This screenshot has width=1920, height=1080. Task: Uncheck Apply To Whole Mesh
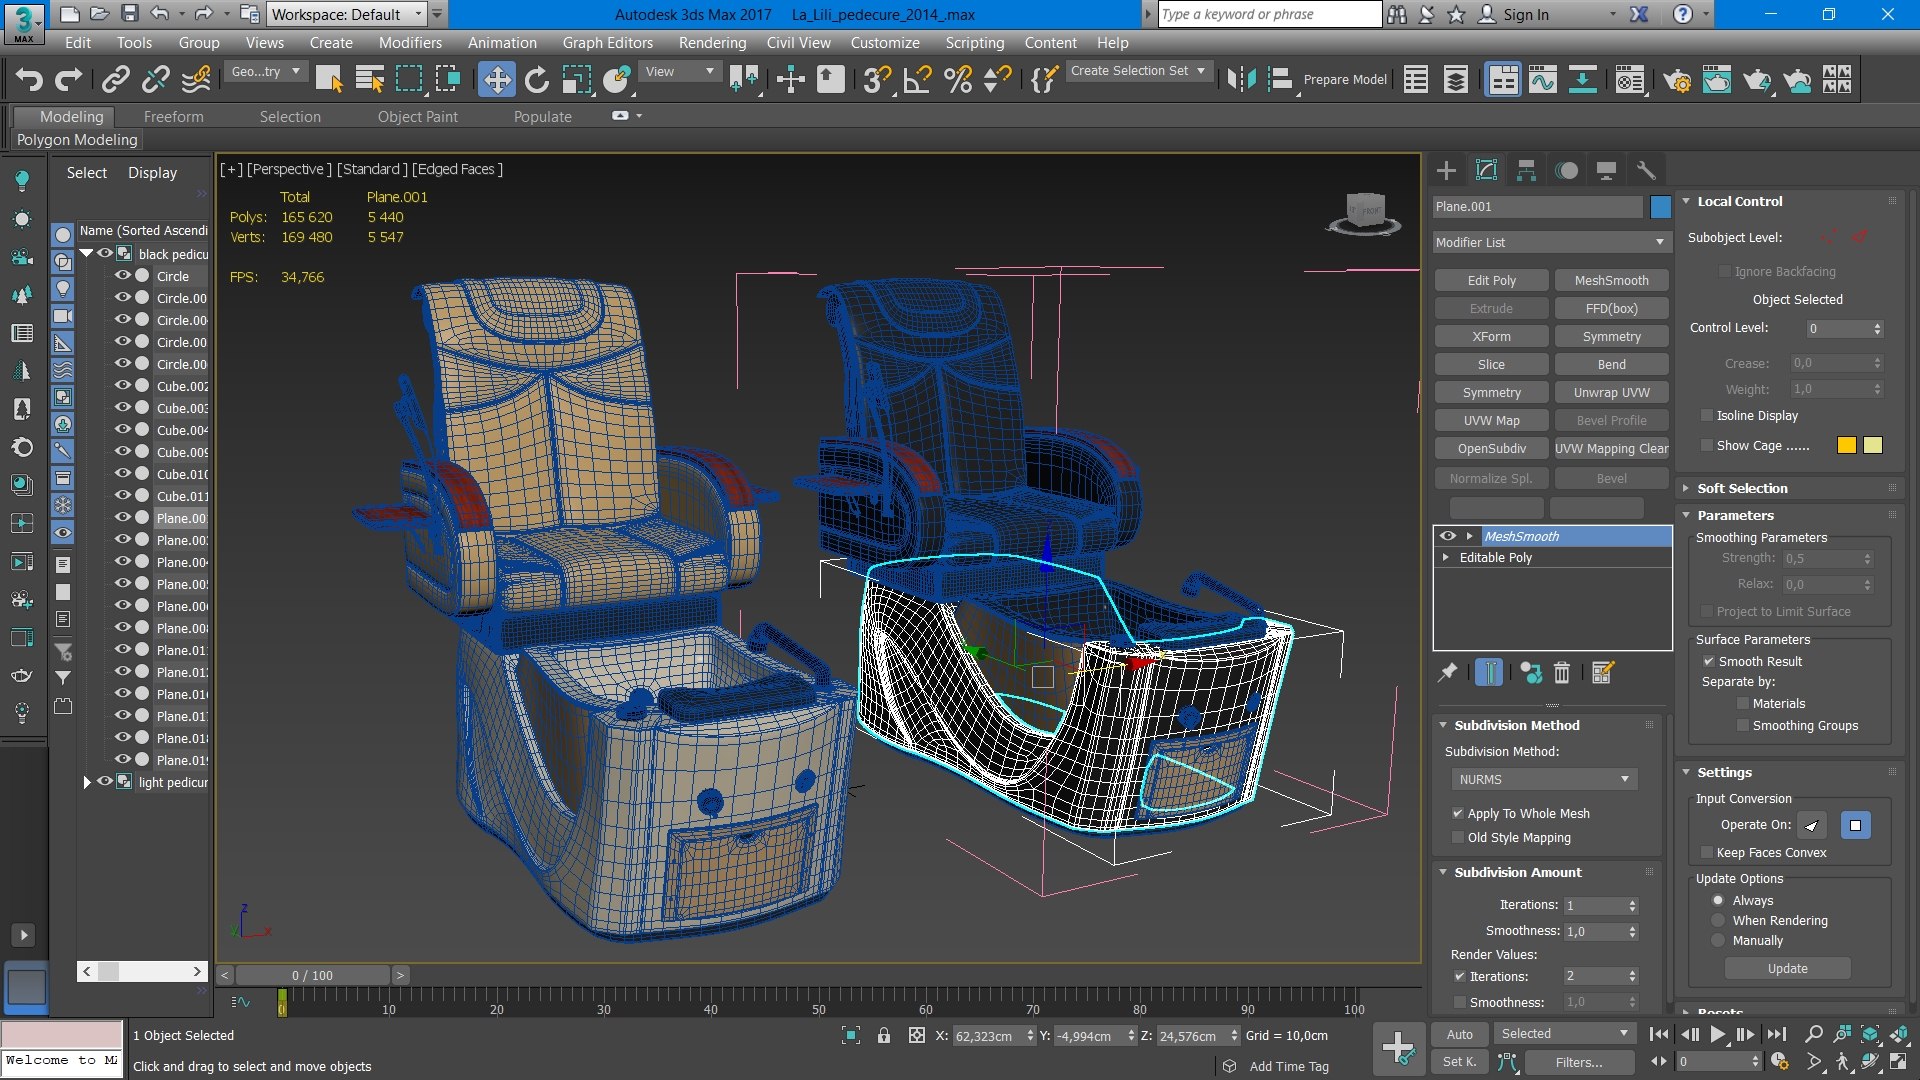click(x=1458, y=814)
